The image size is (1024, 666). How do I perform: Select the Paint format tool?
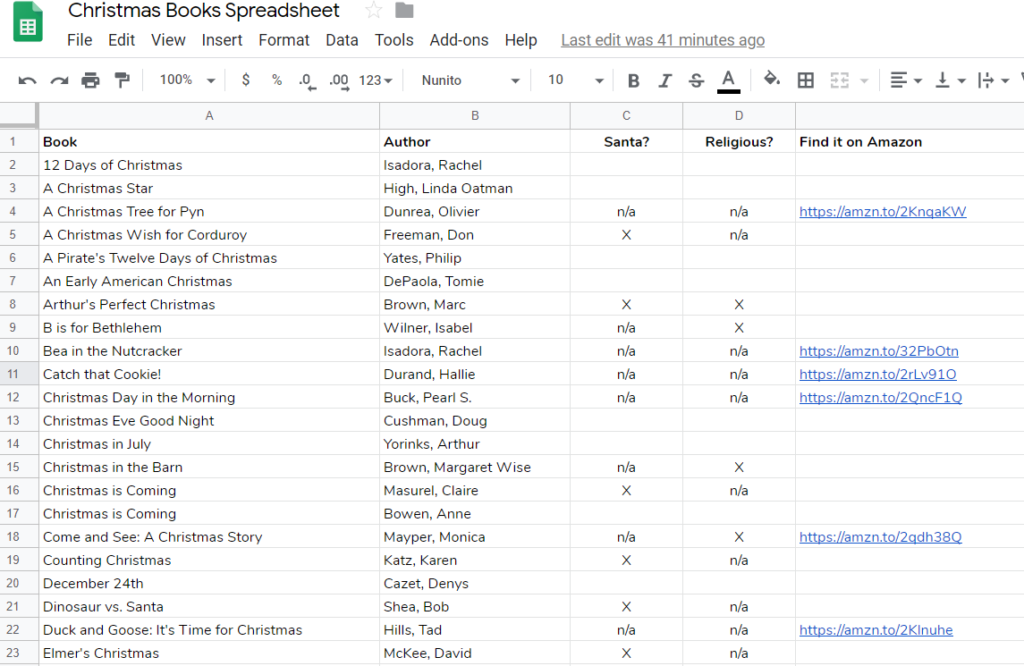pyautogui.click(x=122, y=80)
